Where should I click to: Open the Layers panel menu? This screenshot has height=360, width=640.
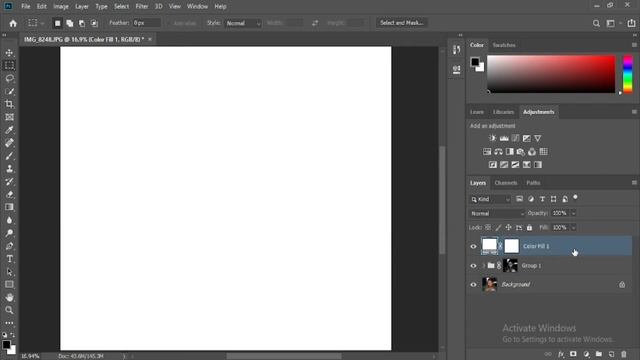tap(634, 183)
